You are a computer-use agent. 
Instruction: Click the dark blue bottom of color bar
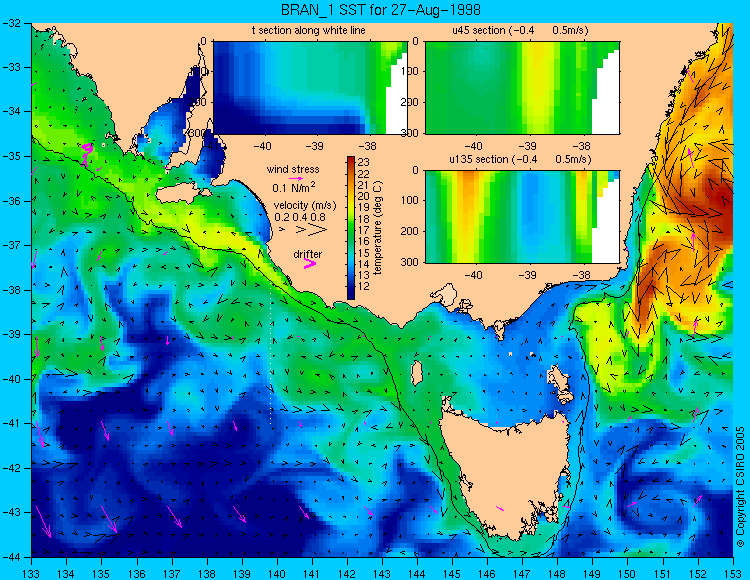(351, 295)
